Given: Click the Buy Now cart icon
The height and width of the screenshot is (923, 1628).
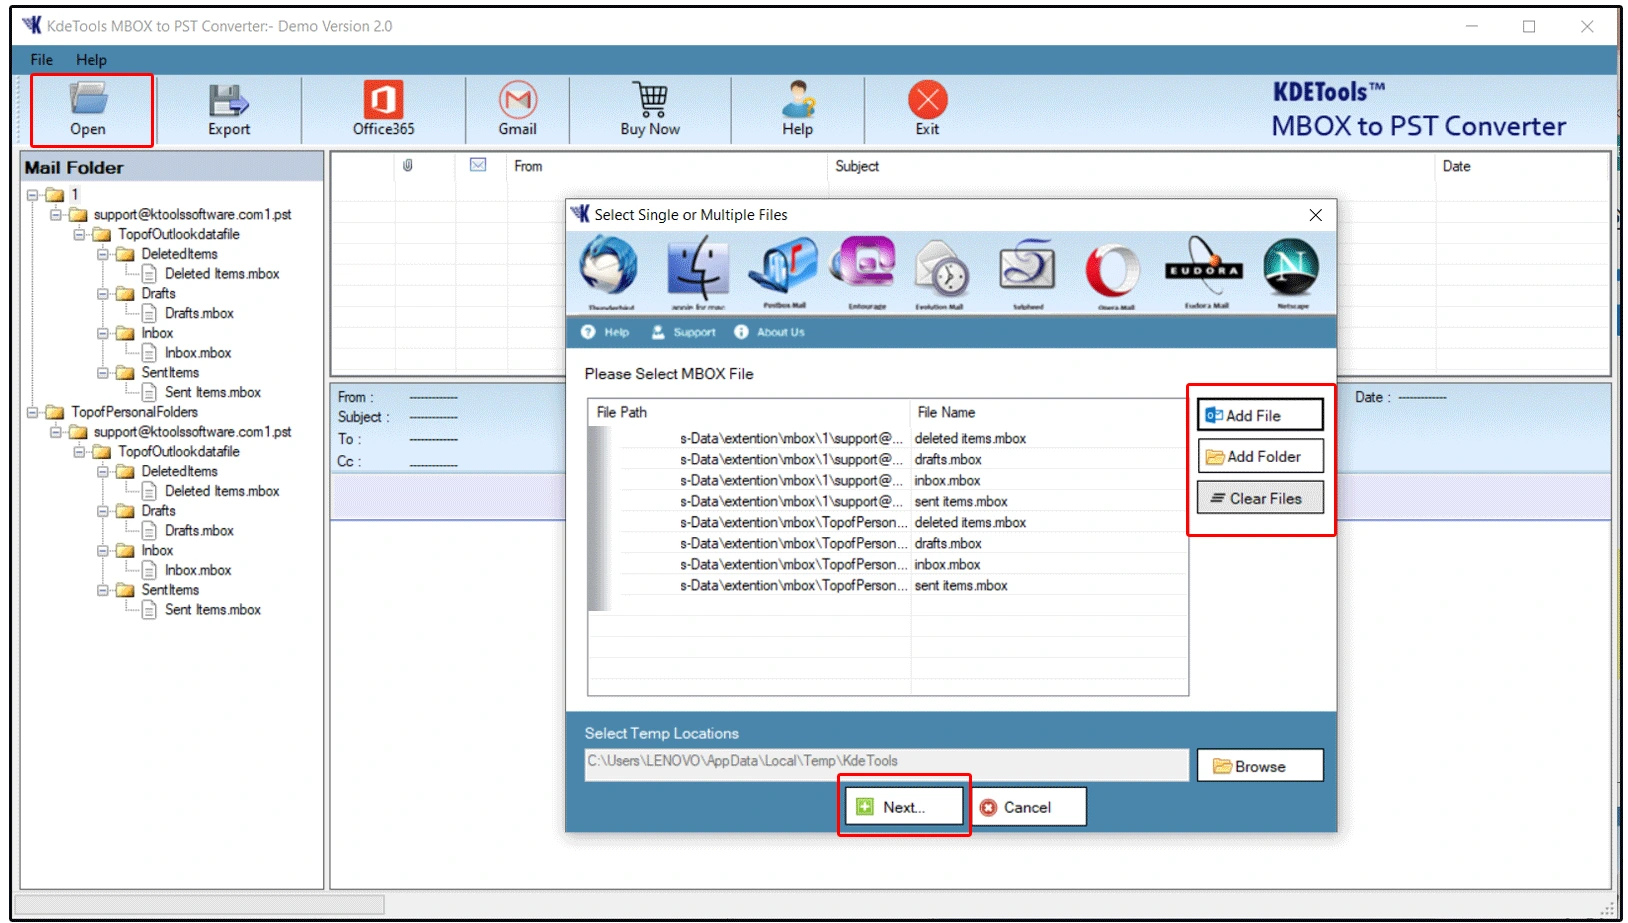Looking at the screenshot, I should pyautogui.click(x=651, y=109).
